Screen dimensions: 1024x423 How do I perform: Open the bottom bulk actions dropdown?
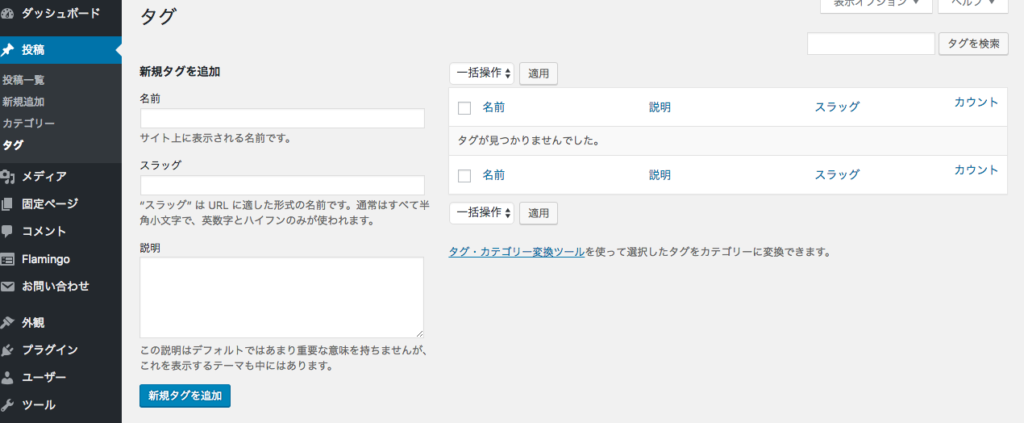pyautogui.click(x=483, y=213)
